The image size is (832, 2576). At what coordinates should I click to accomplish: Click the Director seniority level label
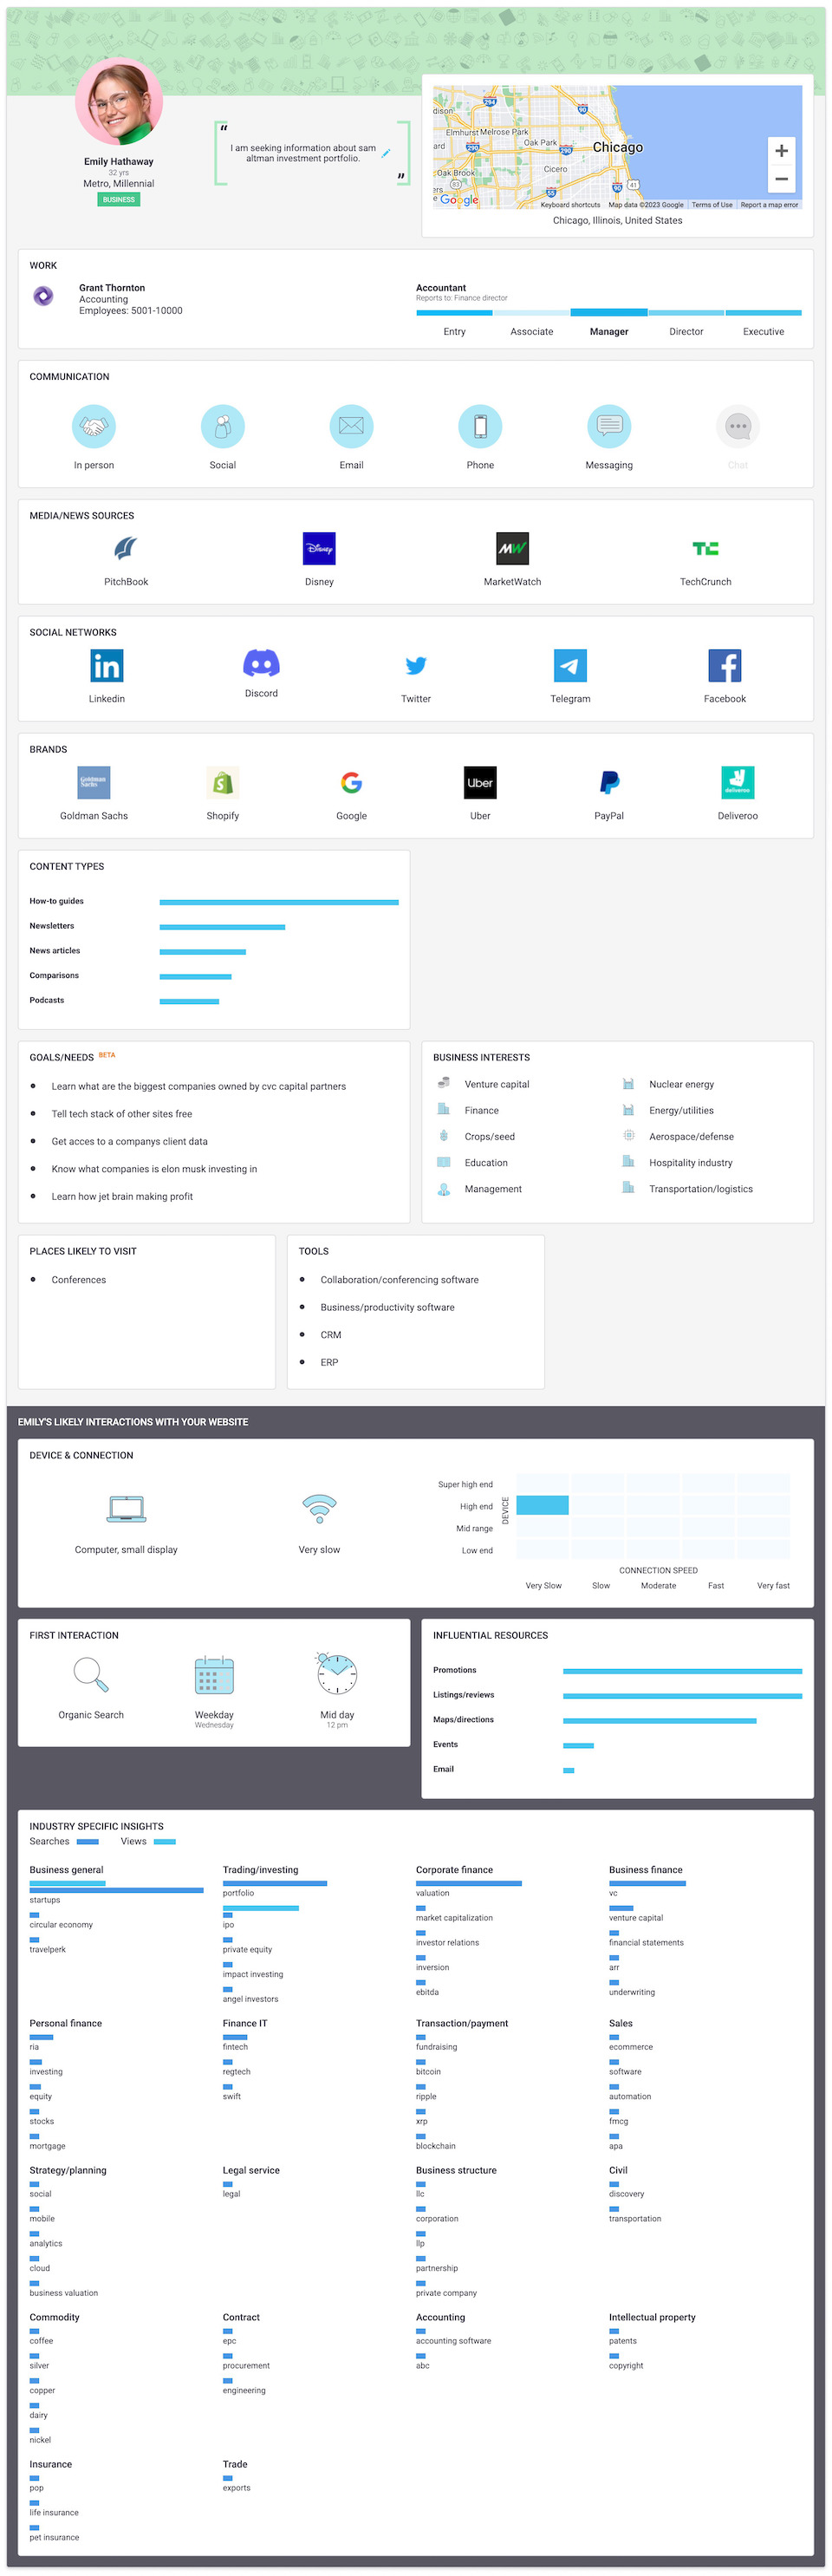pos(686,332)
